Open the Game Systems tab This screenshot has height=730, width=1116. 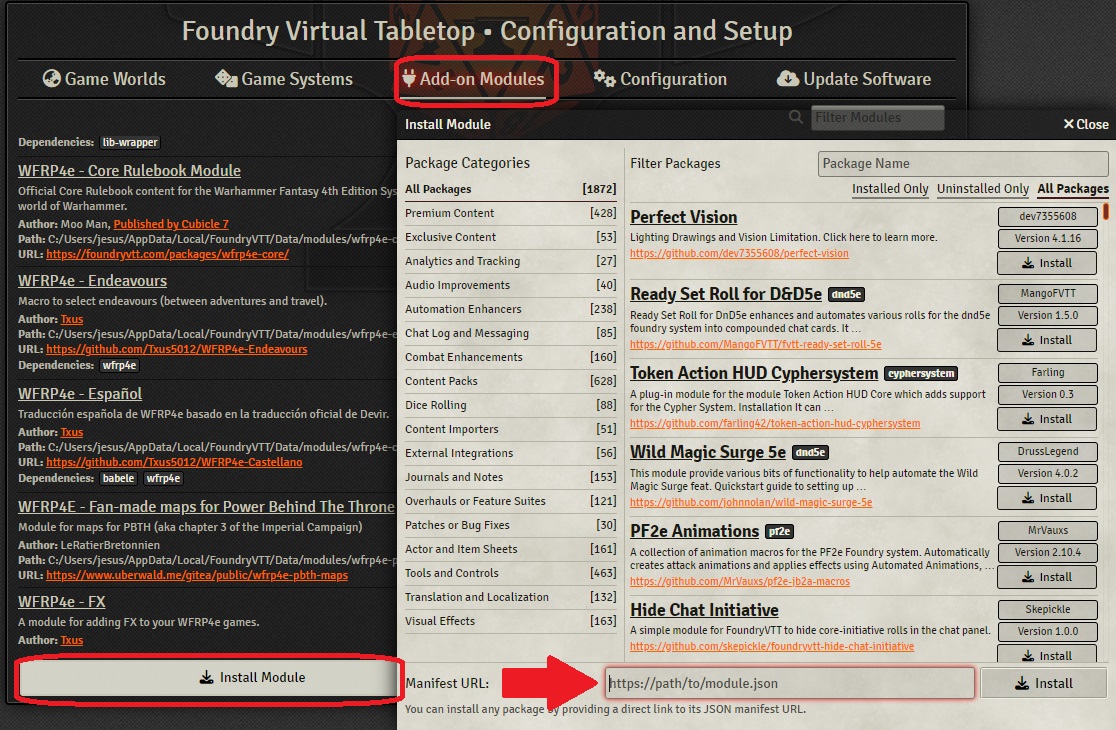[x=284, y=79]
